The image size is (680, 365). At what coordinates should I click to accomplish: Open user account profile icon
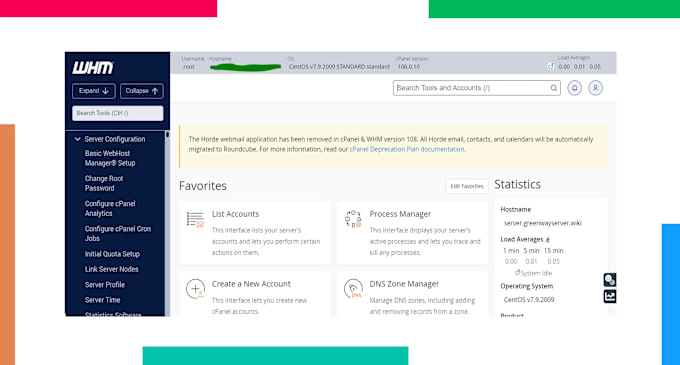pos(595,88)
